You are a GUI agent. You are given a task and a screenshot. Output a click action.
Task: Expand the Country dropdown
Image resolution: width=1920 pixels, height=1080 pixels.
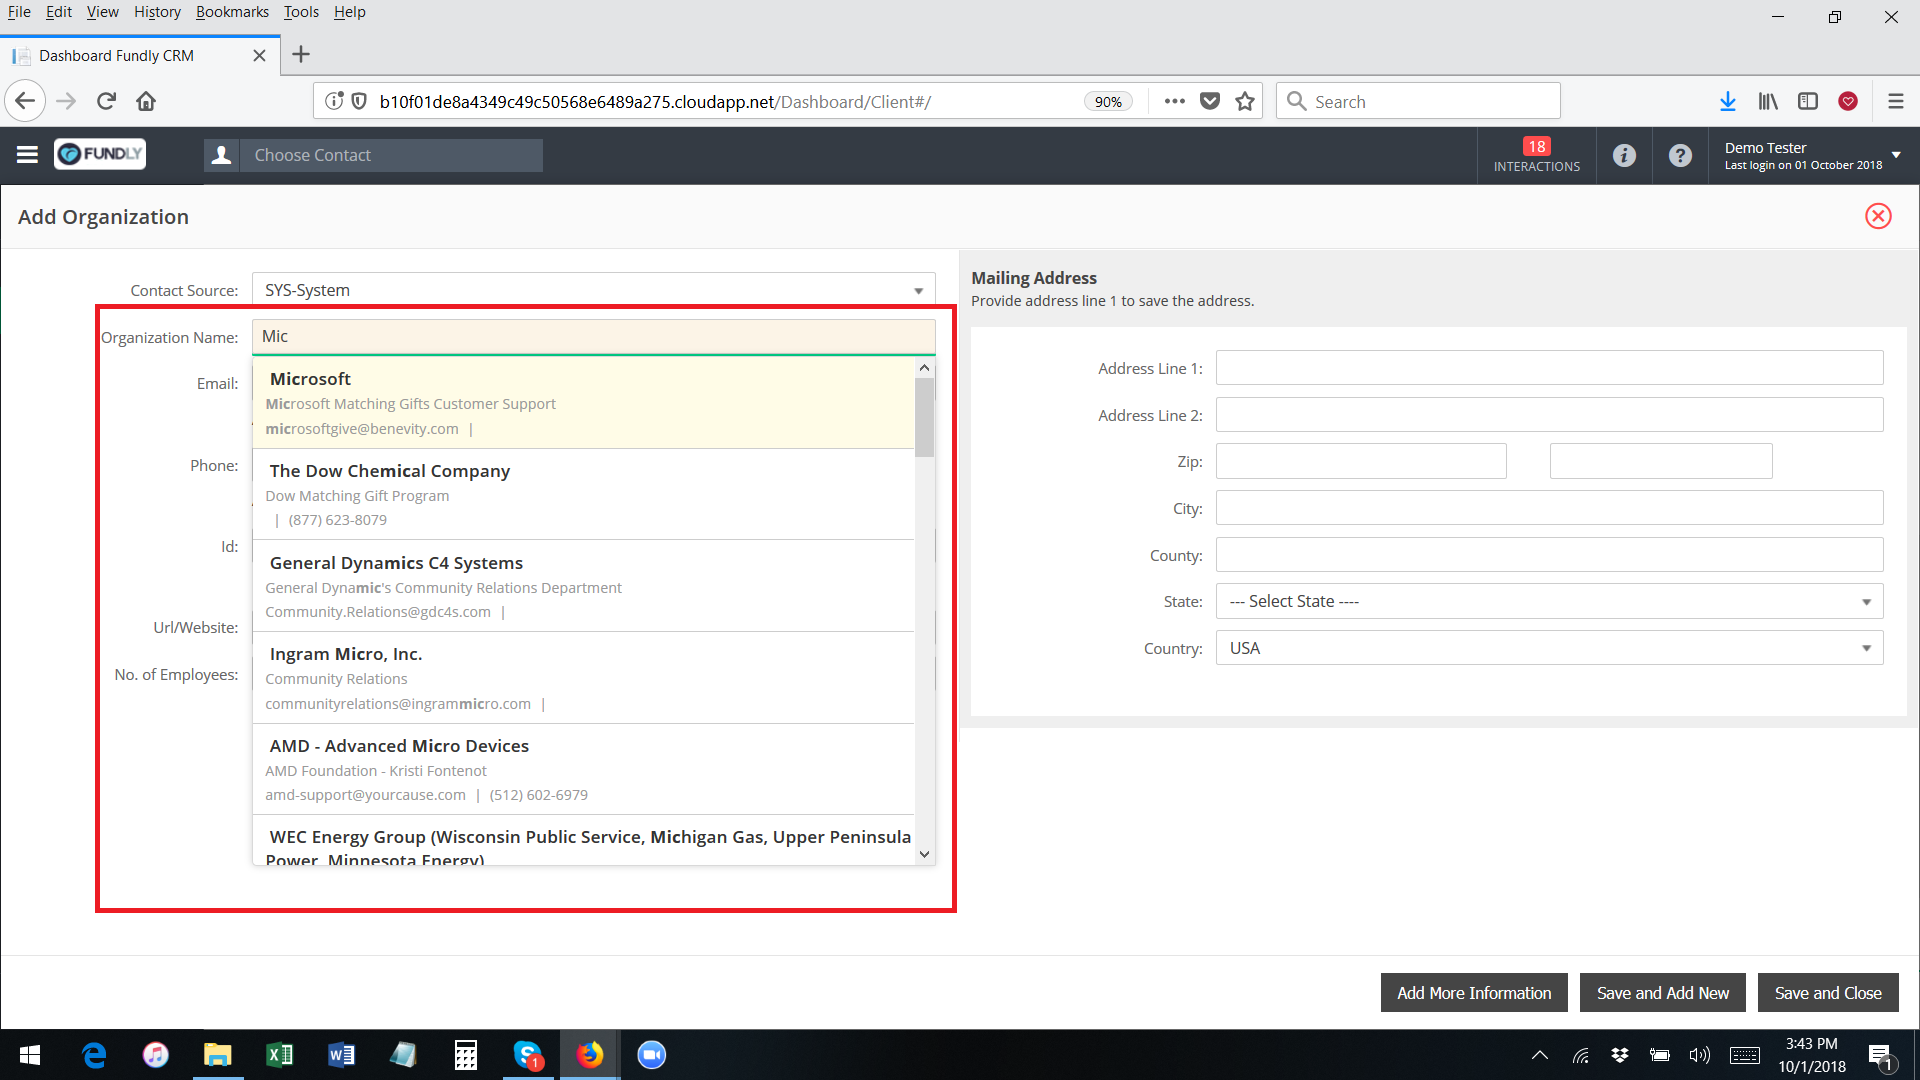tap(1865, 649)
